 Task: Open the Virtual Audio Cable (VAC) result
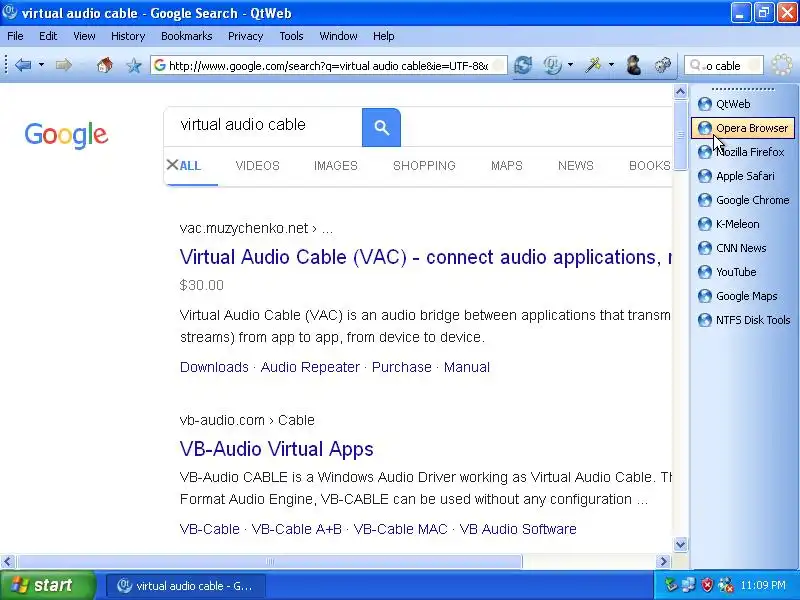426,257
